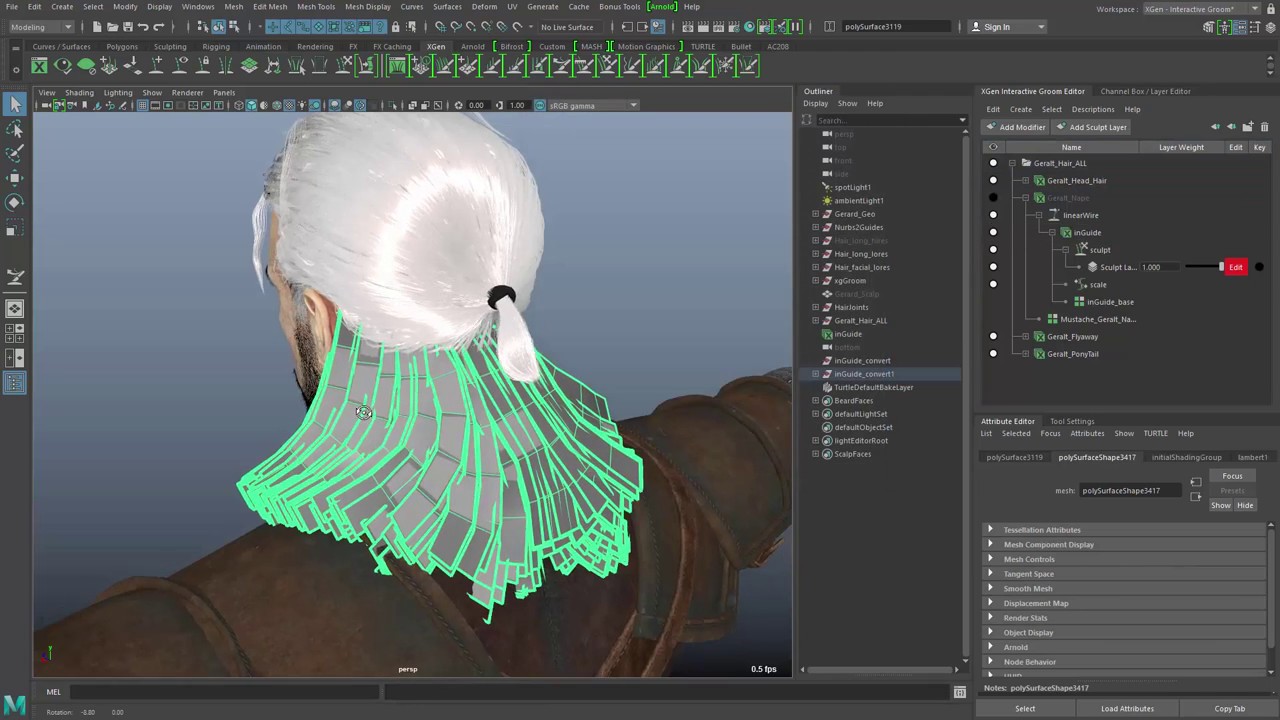Image resolution: width=1280 pixels, height=720 pixels.
Task: Select the arrow Select tool in toolbox
Action: [15, 104]
